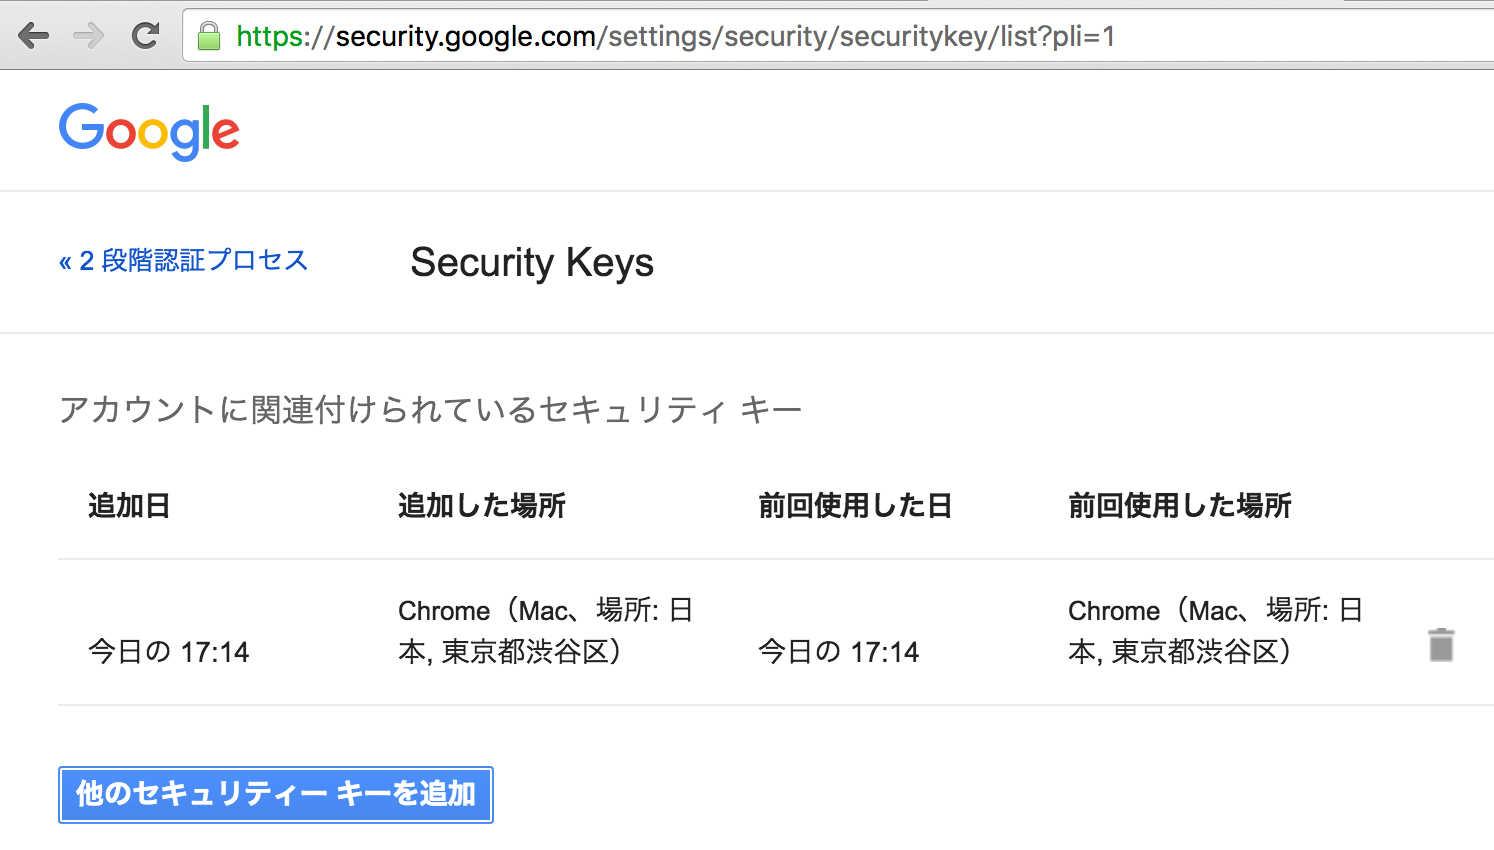Select the 今日の 17:14 cell under 追加日
Image resolution: width=1494 pixels, height=850 pixels.
pyautogui.click(x=169, y=652)
